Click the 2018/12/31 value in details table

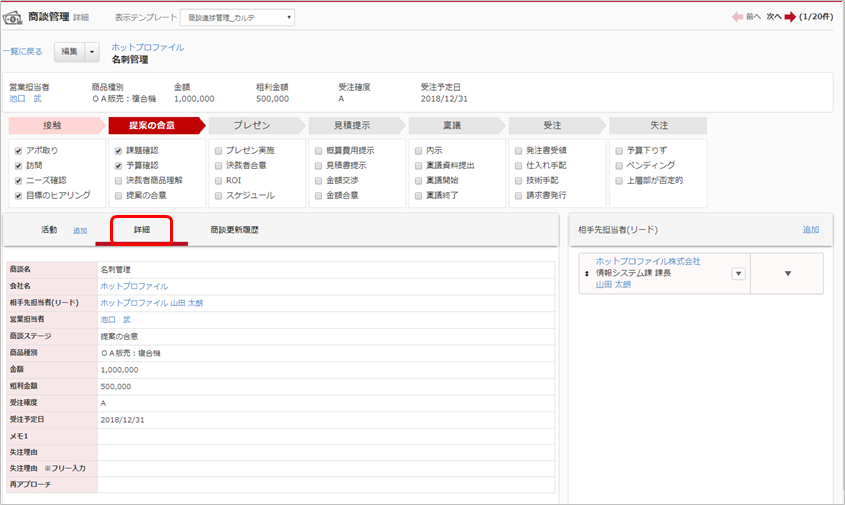122,420
